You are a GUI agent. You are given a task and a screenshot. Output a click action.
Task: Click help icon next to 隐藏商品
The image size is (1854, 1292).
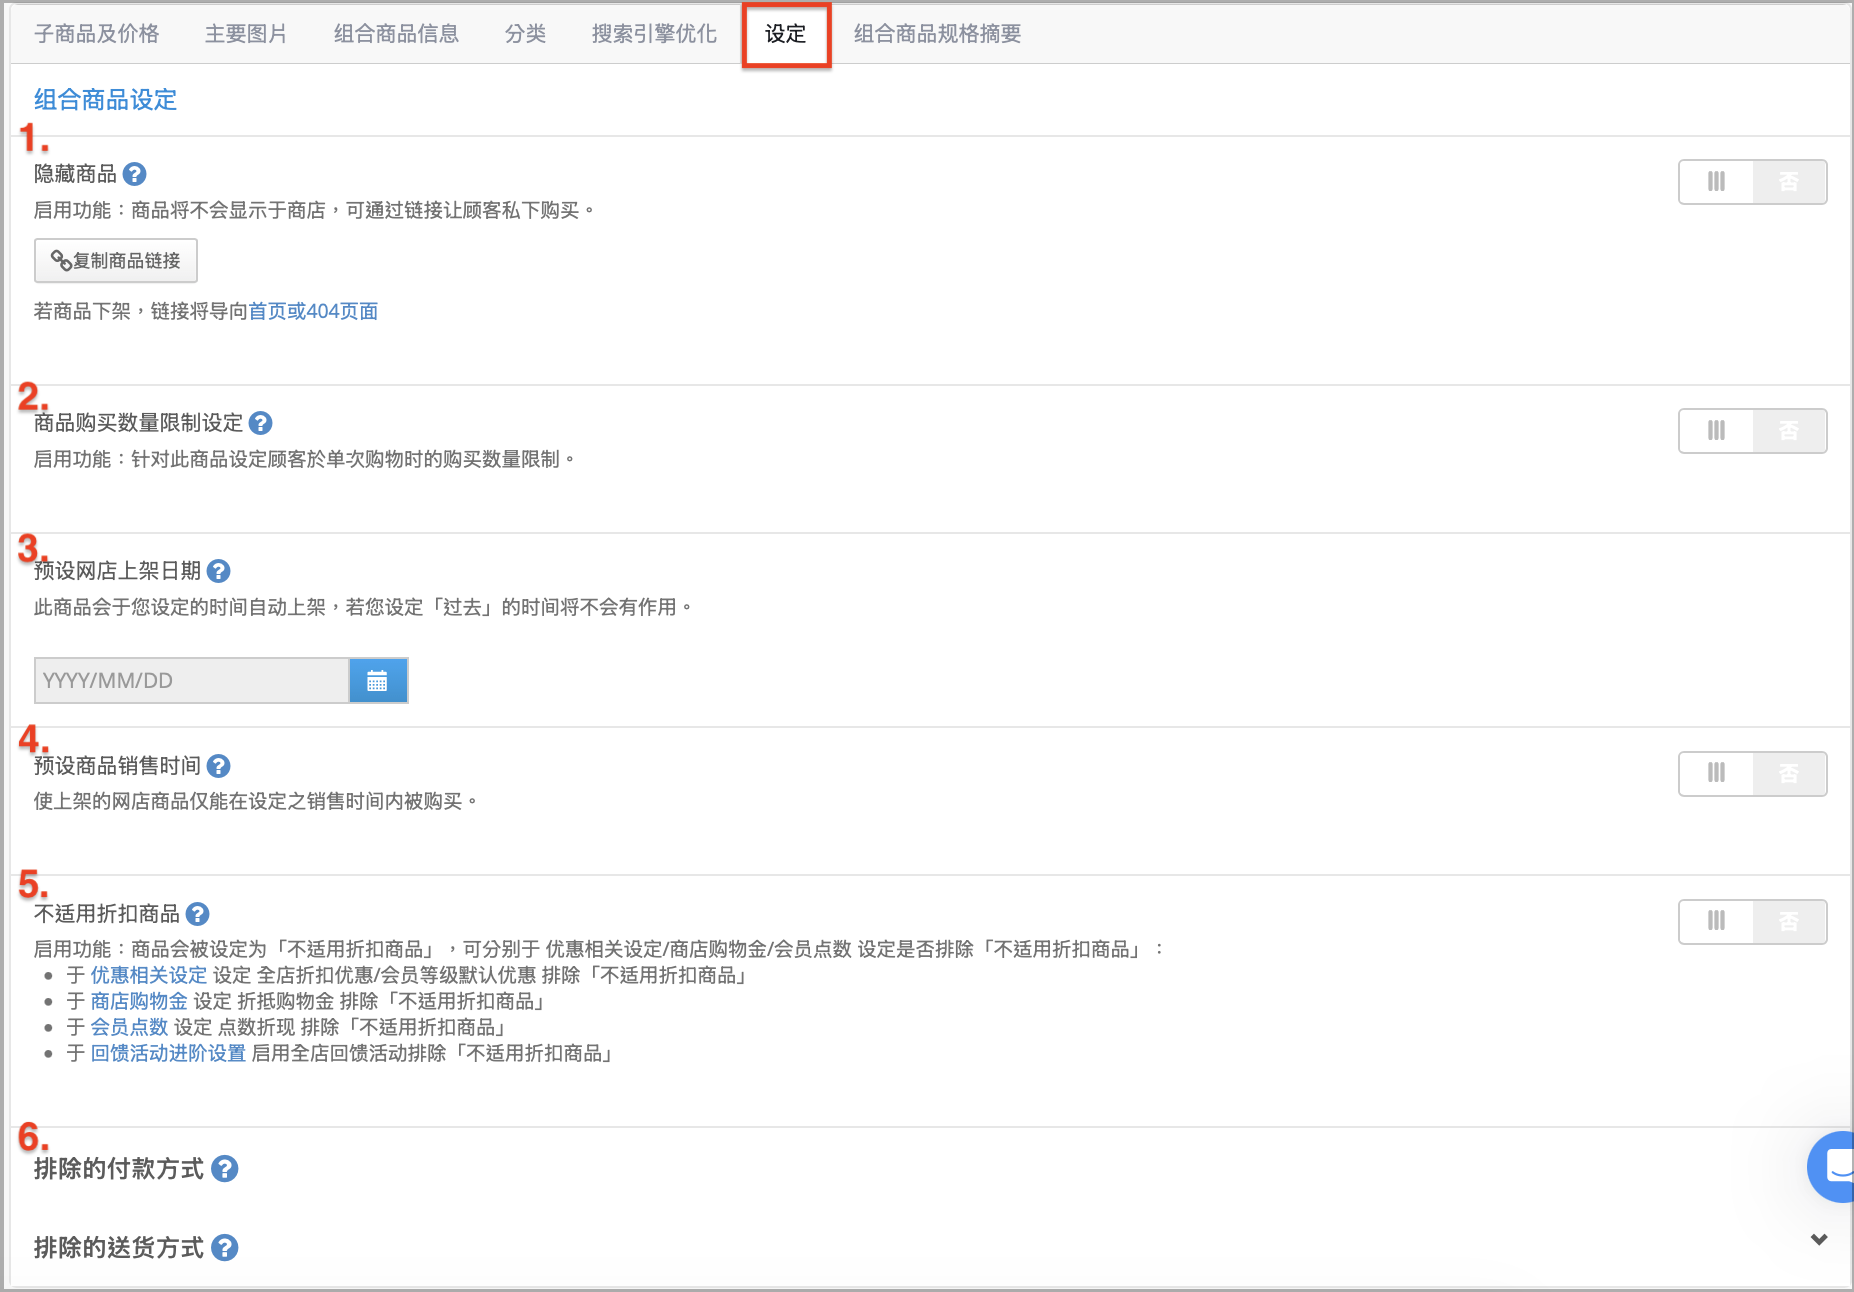(135, 174)
